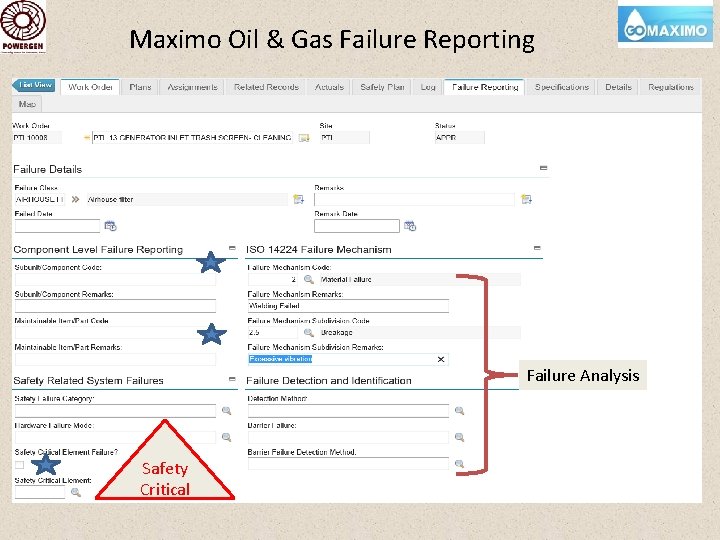Click the Remark Date input field

pos(357,226)
